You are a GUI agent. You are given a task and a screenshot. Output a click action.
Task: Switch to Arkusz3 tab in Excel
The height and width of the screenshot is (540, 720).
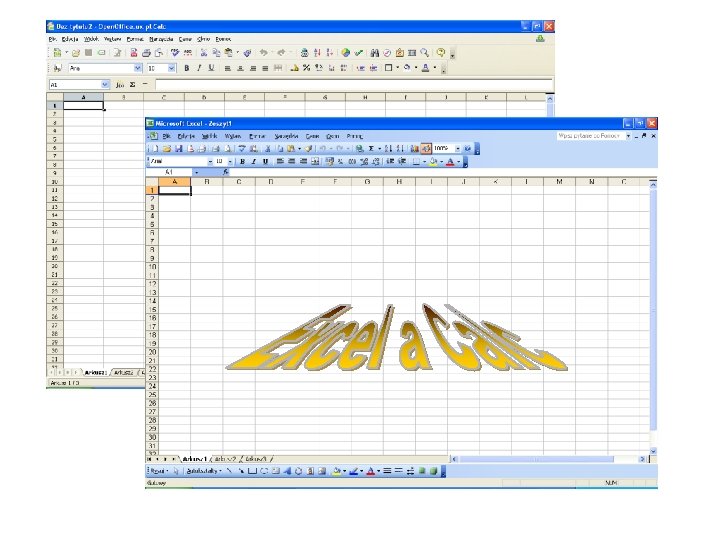pos(256,459)
